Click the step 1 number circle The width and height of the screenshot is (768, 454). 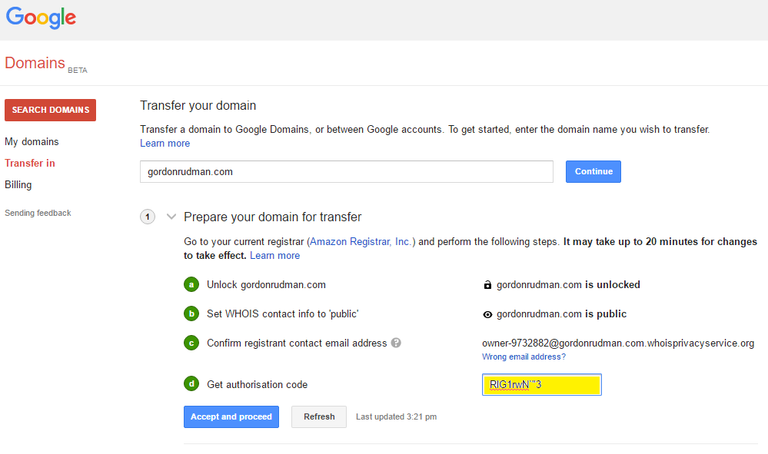148,217
